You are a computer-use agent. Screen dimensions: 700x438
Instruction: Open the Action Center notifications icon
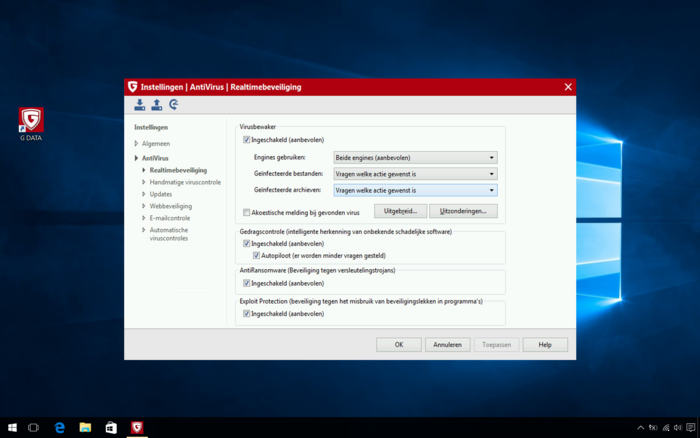coord(691,428)
